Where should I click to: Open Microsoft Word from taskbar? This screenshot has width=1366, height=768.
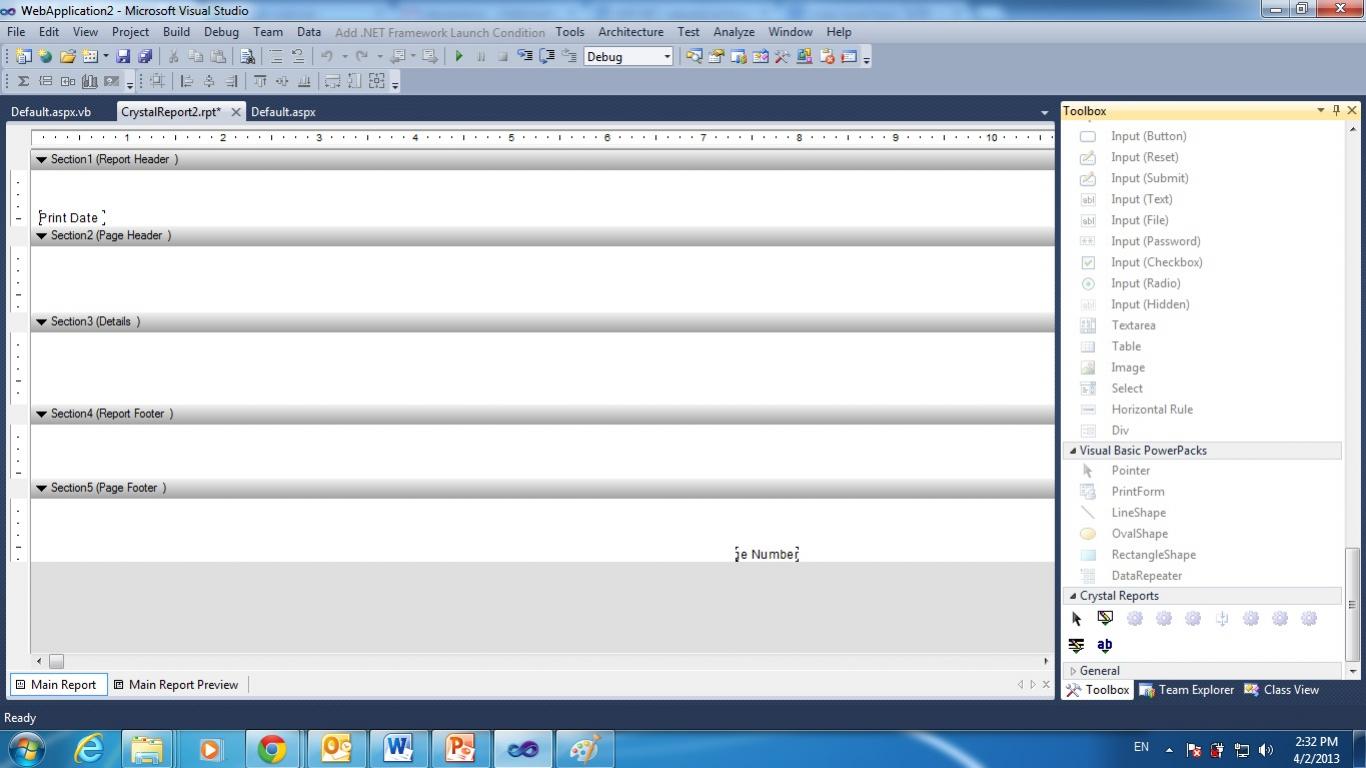click(398, 748)
